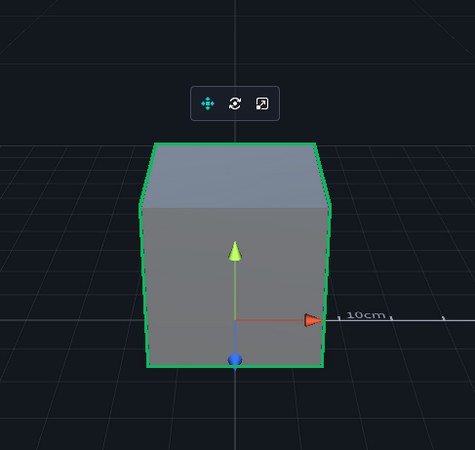475x450 pixels.
Task: Click the green Y-axis arrow cone
Action: point(235,251)
